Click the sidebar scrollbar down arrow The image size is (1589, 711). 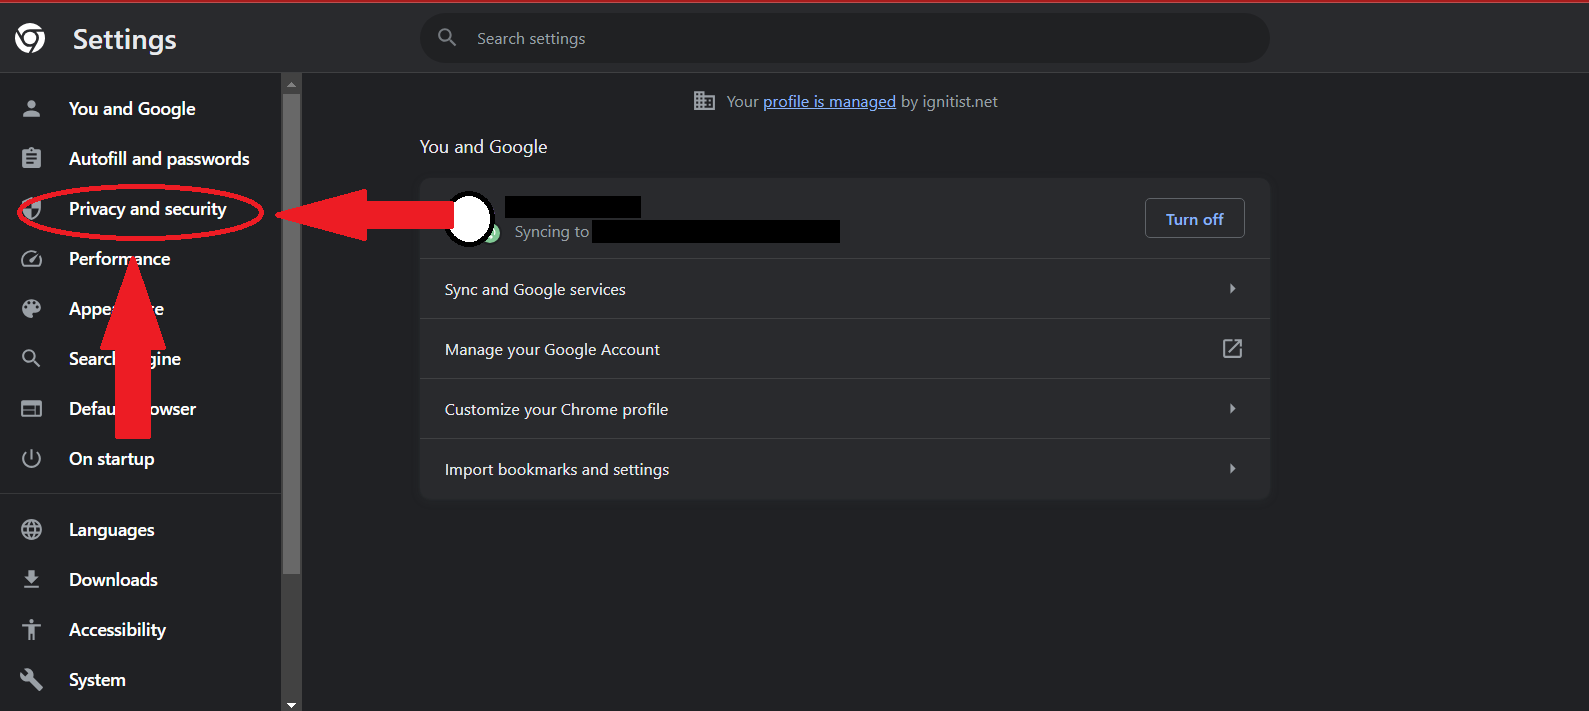pos(291,703)
